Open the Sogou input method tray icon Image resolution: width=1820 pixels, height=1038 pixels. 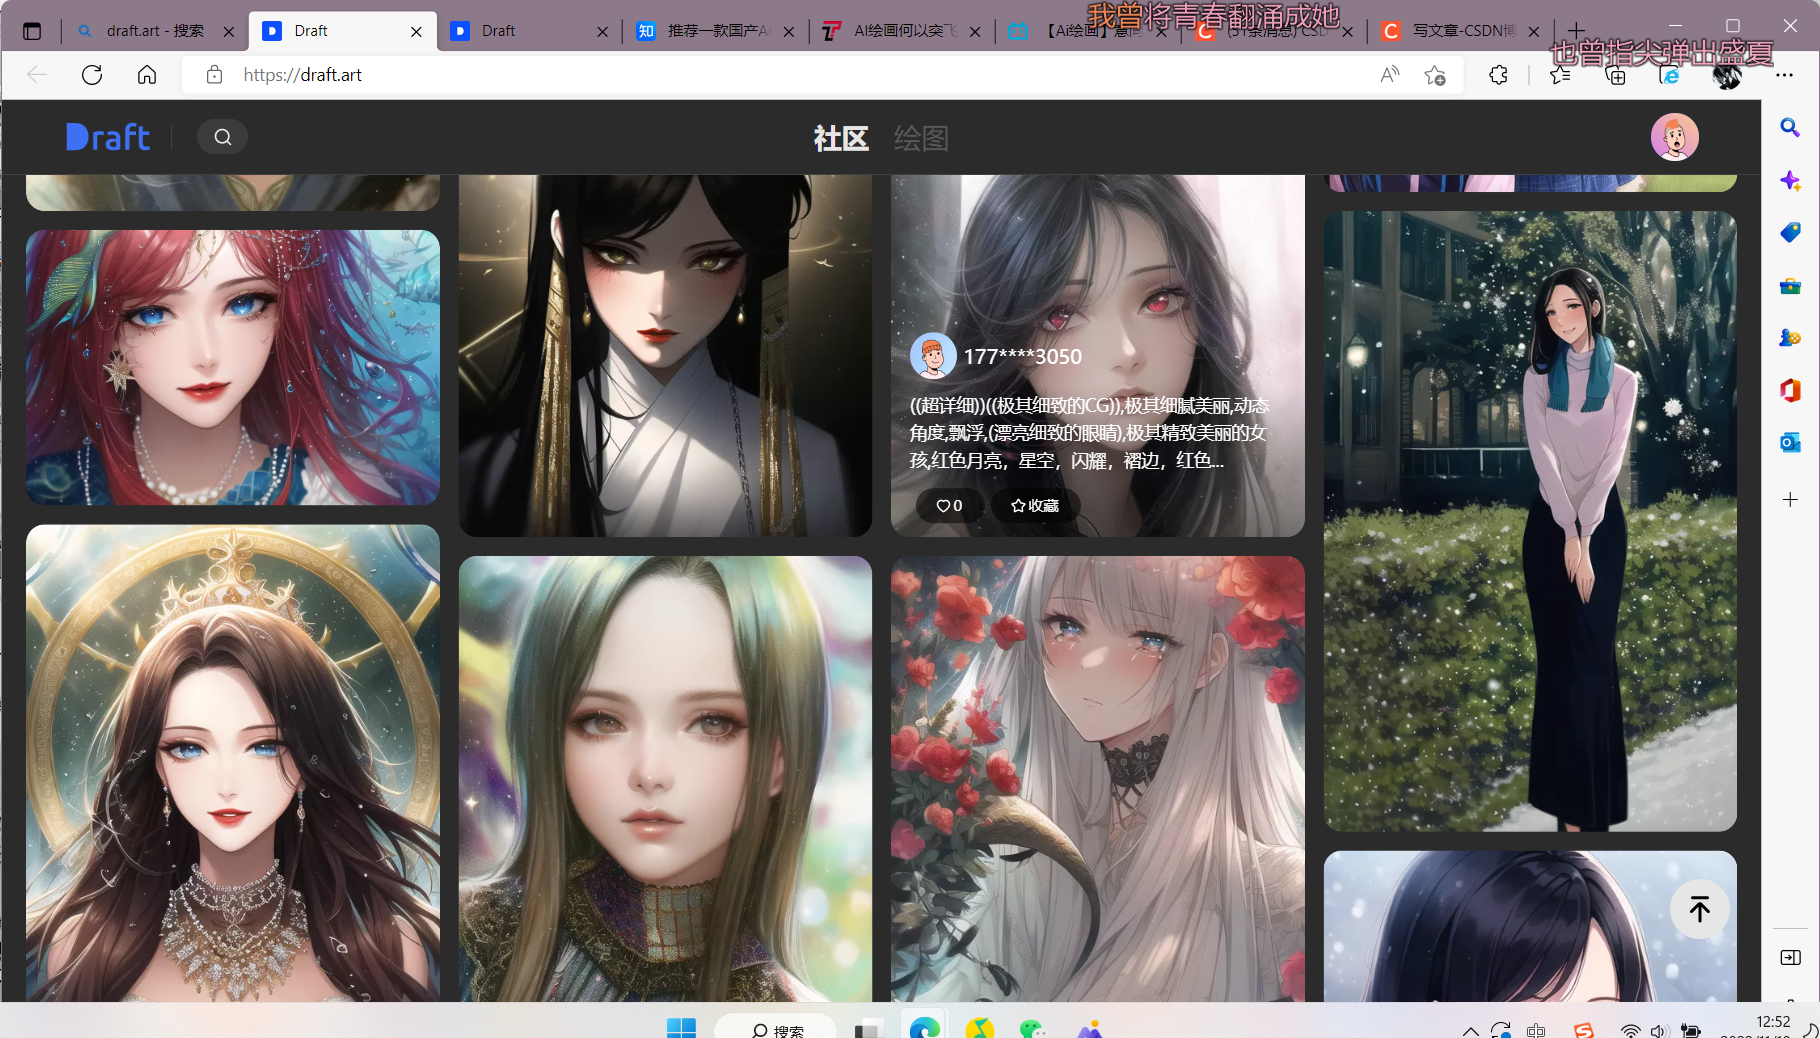pos(1583,1030)
